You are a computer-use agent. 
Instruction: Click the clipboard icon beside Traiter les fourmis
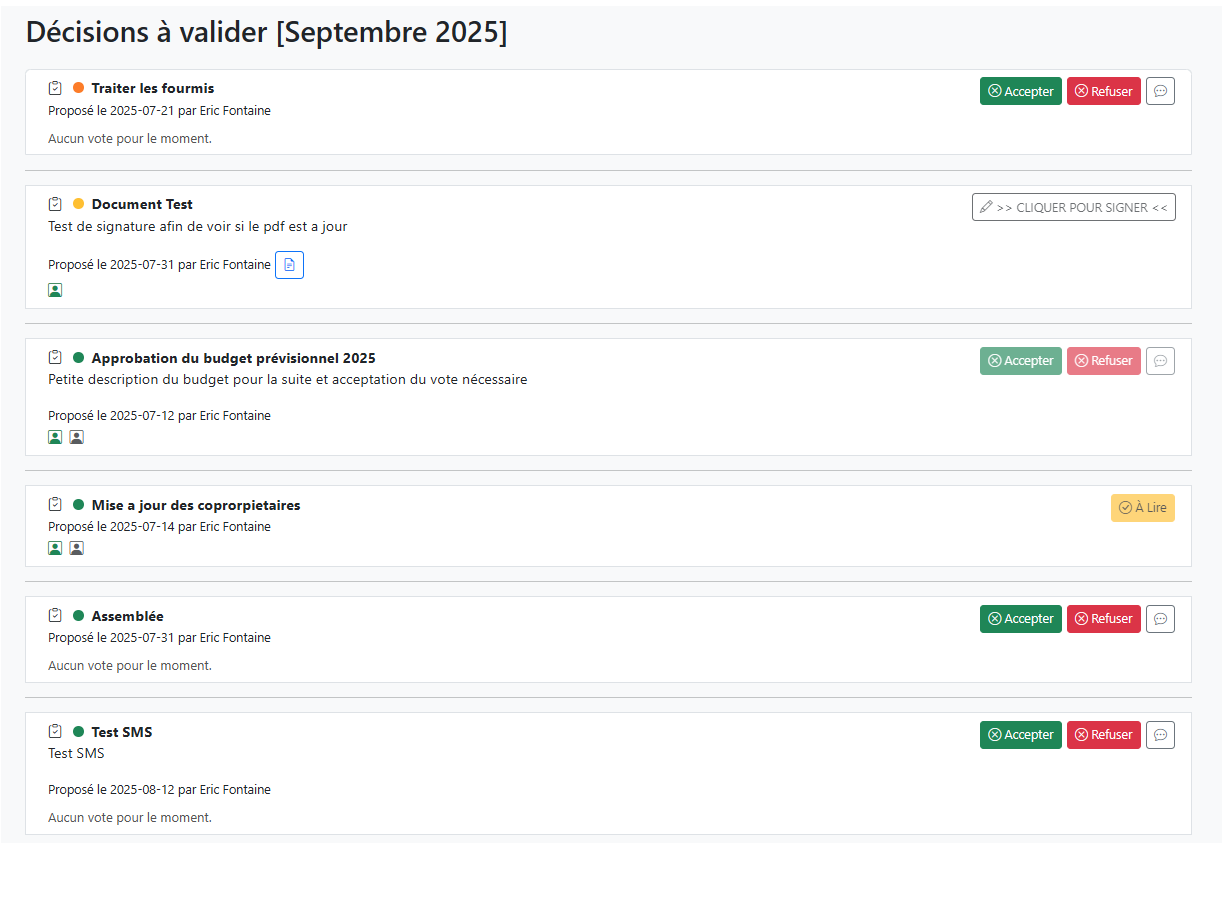tap(55, 87)
